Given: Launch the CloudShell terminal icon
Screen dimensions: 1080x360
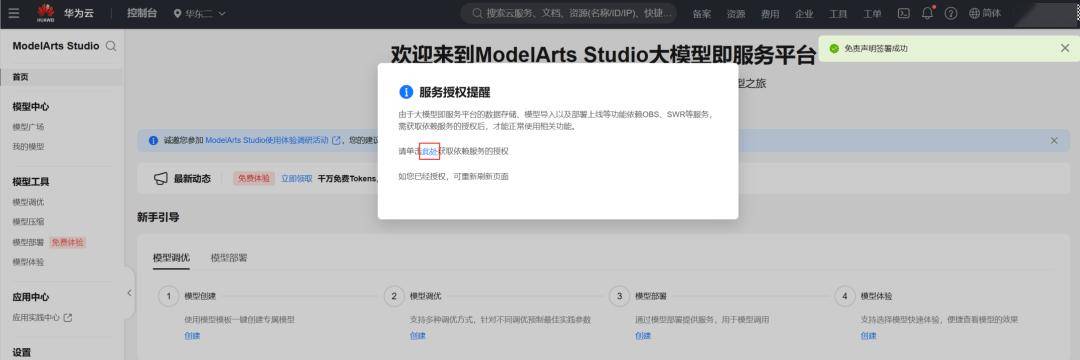Looking at the screenshot, I should click(x=904, y=13).
